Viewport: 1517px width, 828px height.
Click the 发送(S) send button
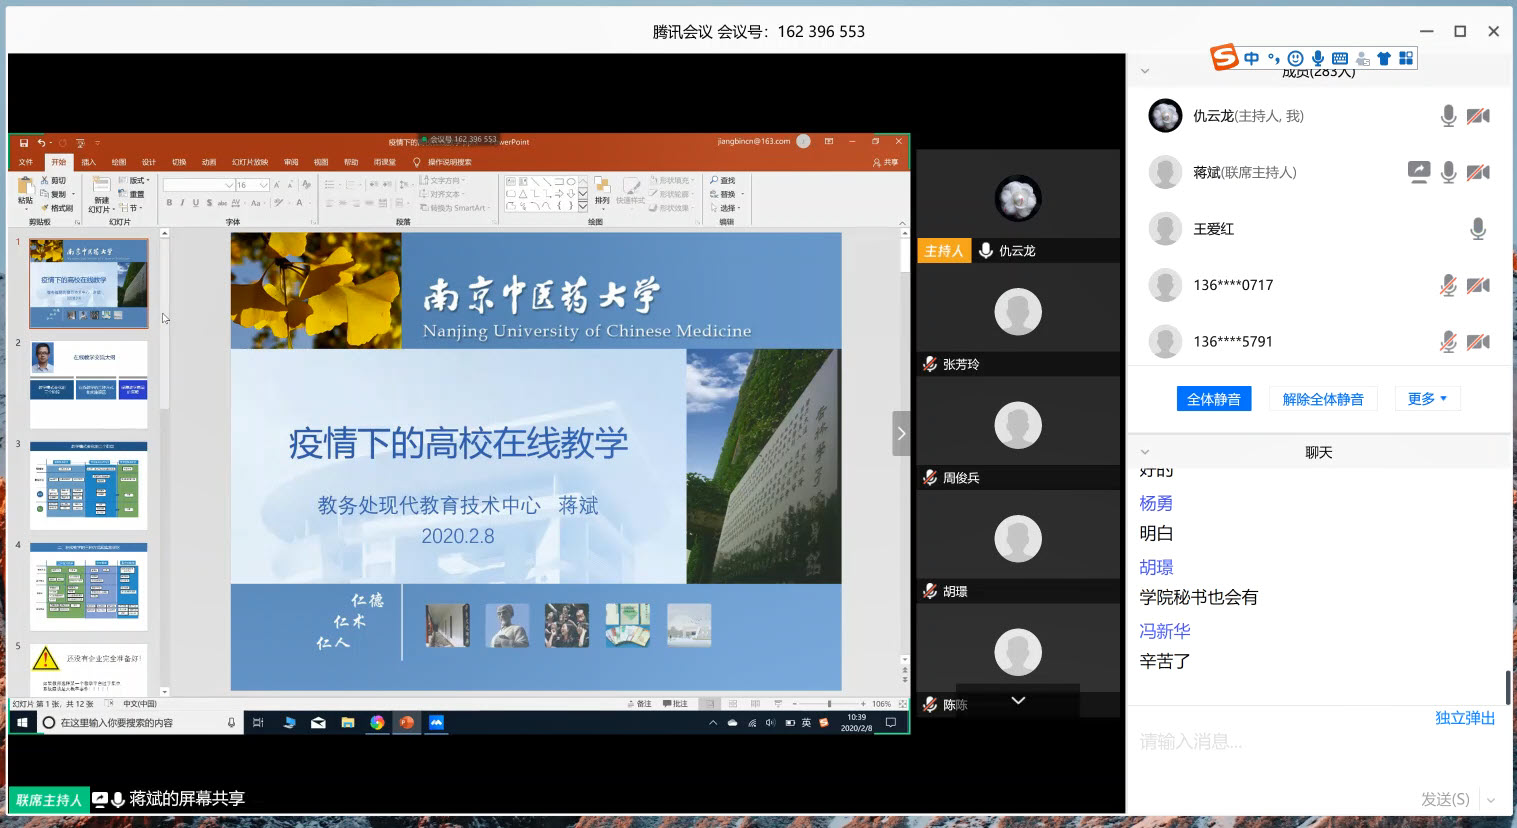pyautogui.click(x=1445, y=799)
